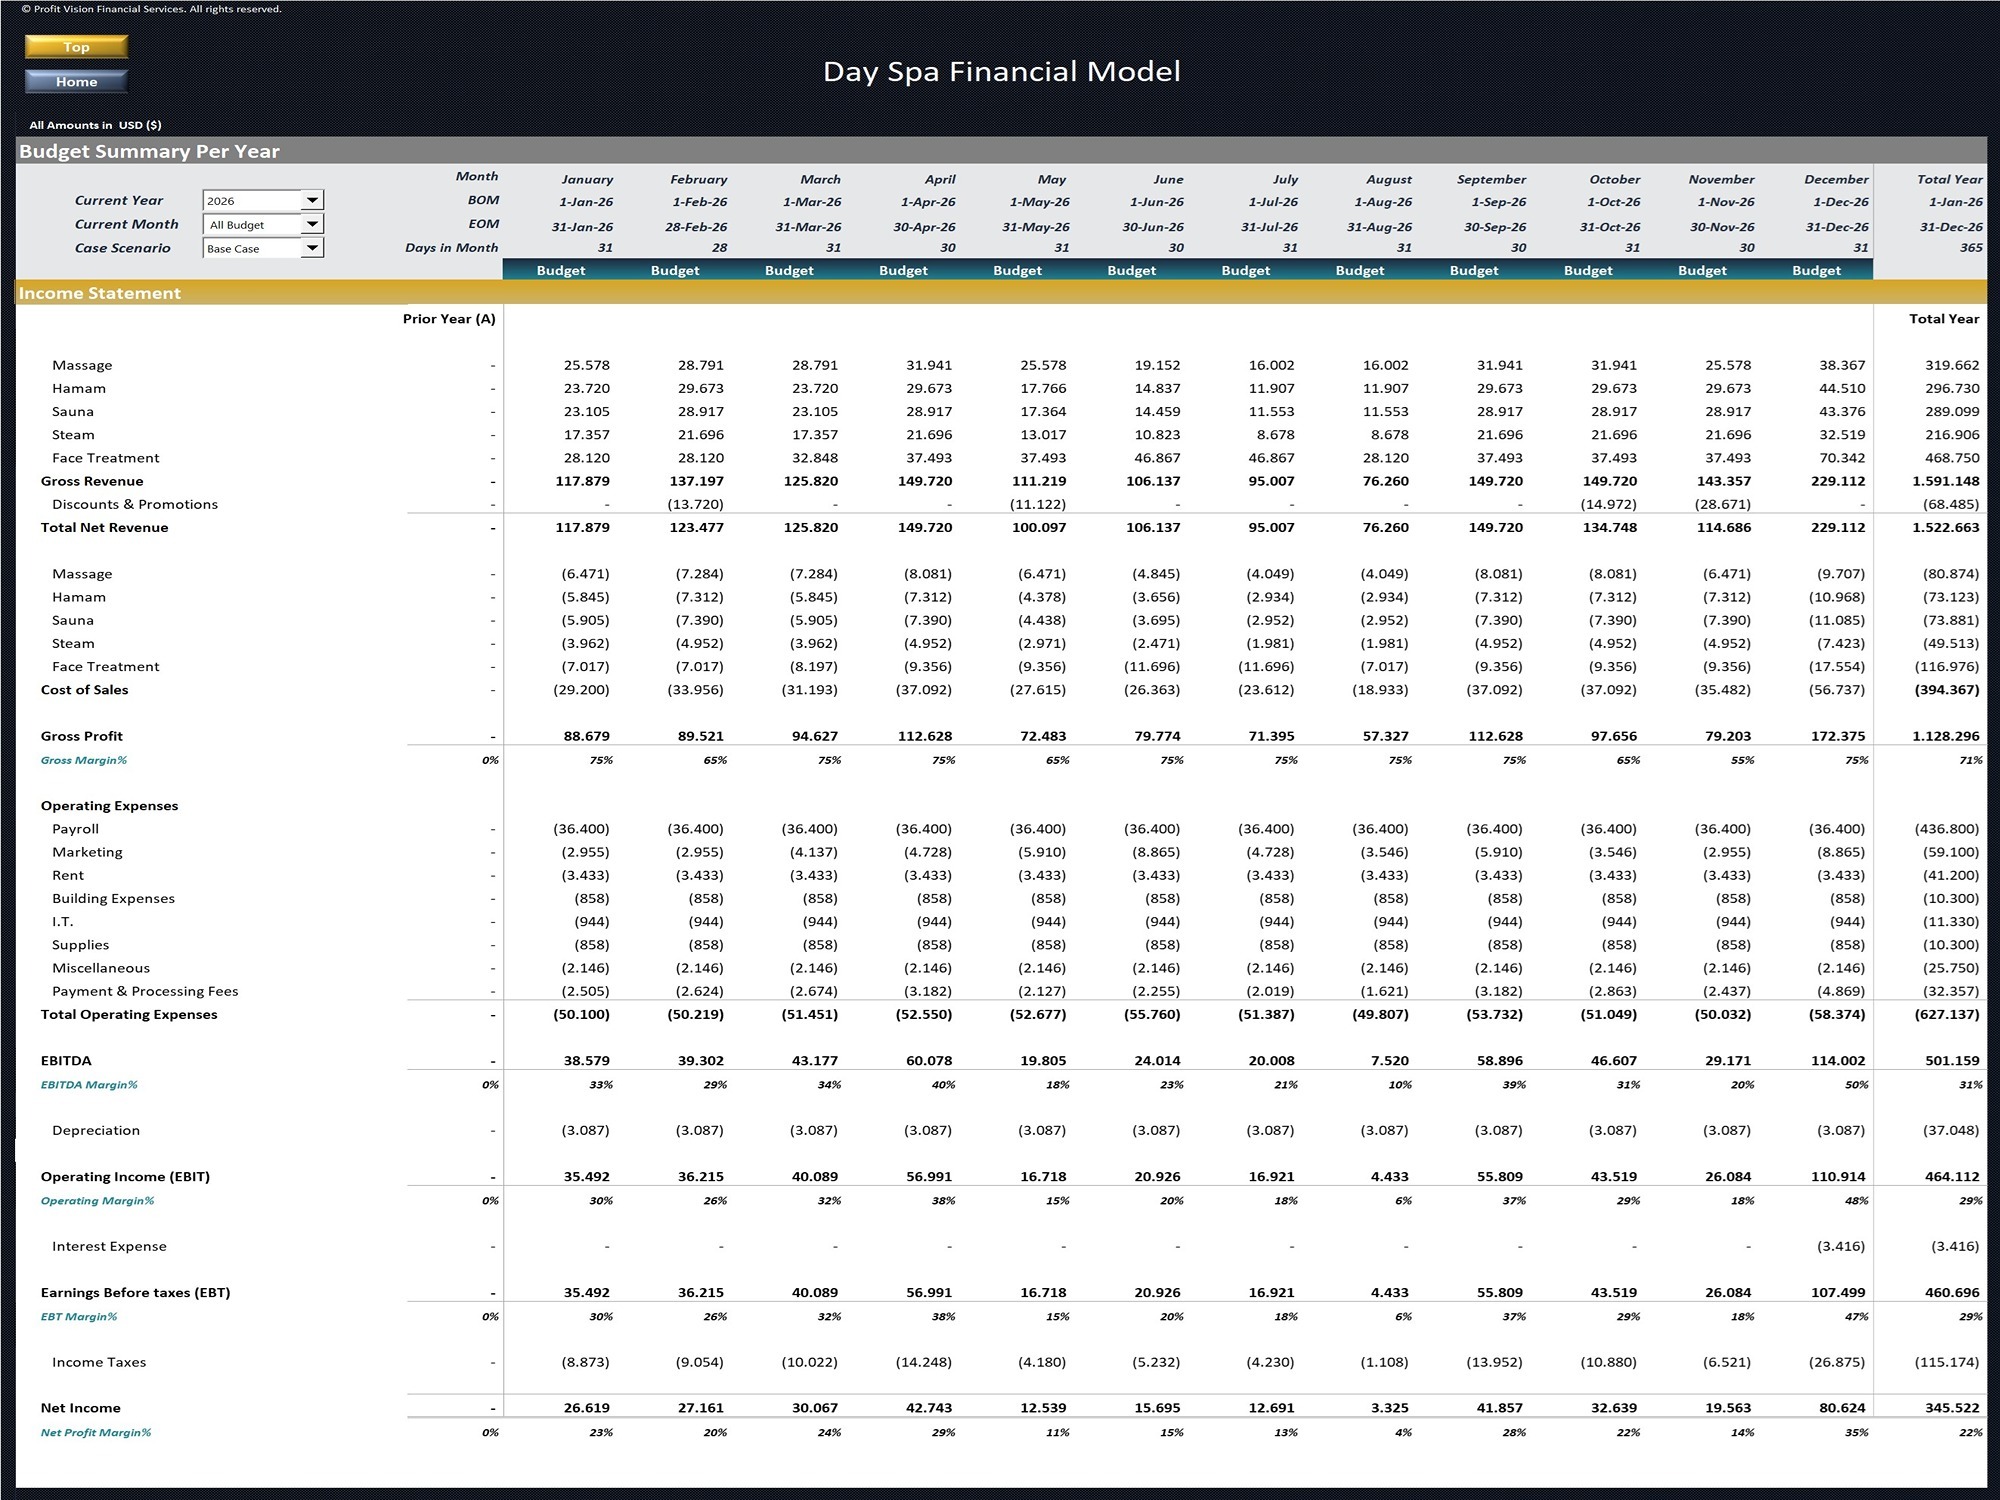The image size is (2000, 1500).
Task: Click EBITDA total value 501.159
Action: click(x=1952, y=1060)
